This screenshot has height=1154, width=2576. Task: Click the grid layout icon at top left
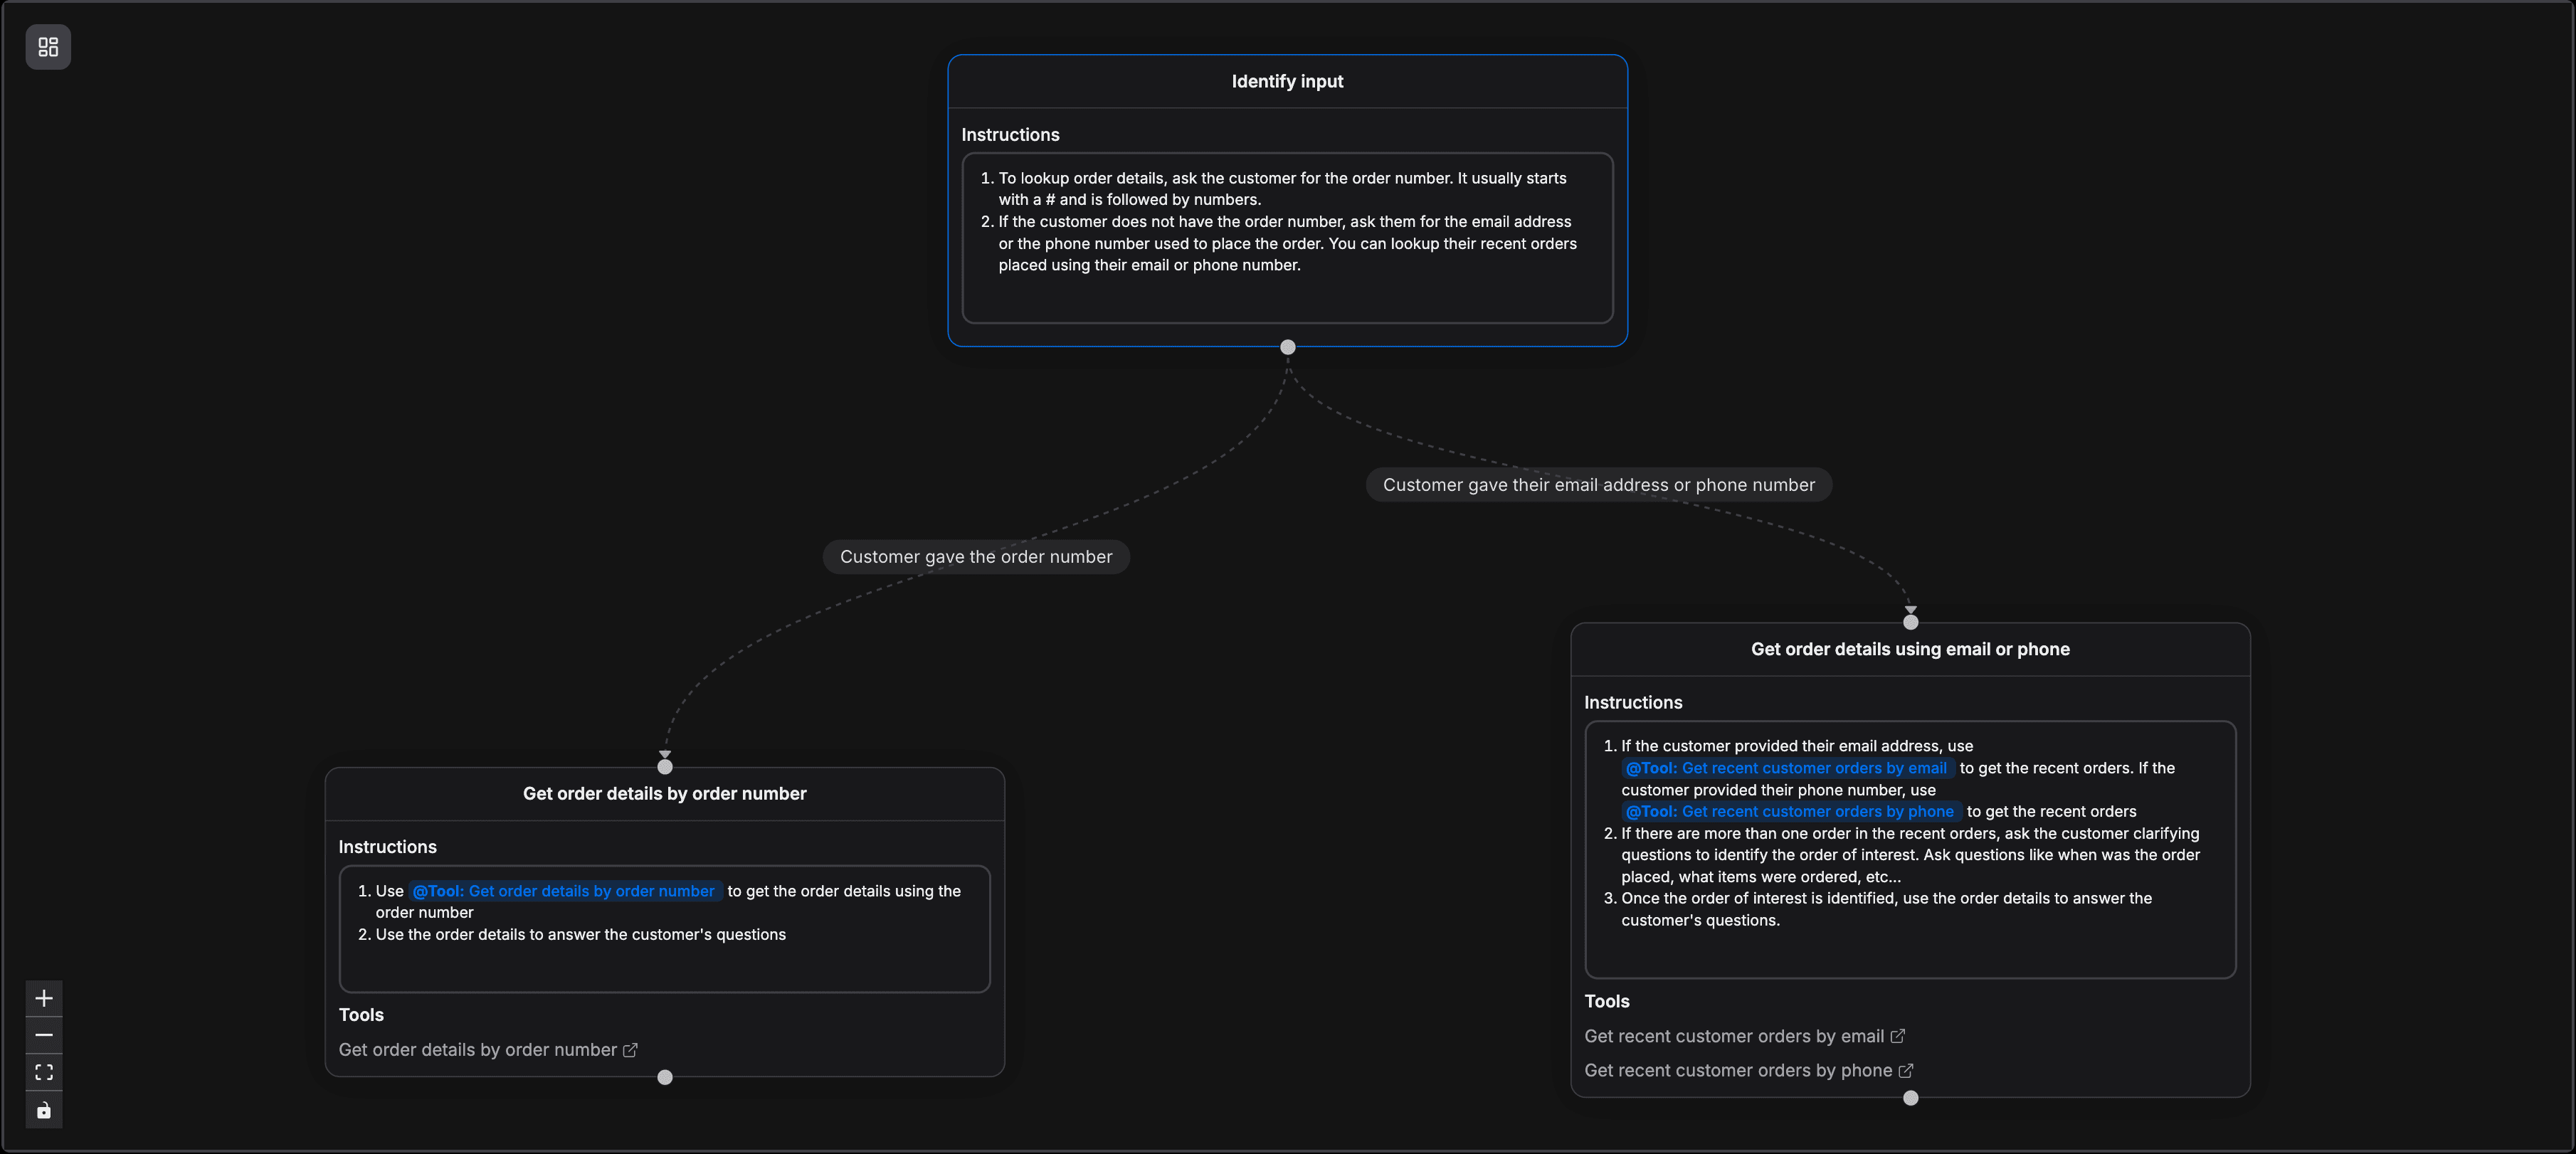point(47,46)
